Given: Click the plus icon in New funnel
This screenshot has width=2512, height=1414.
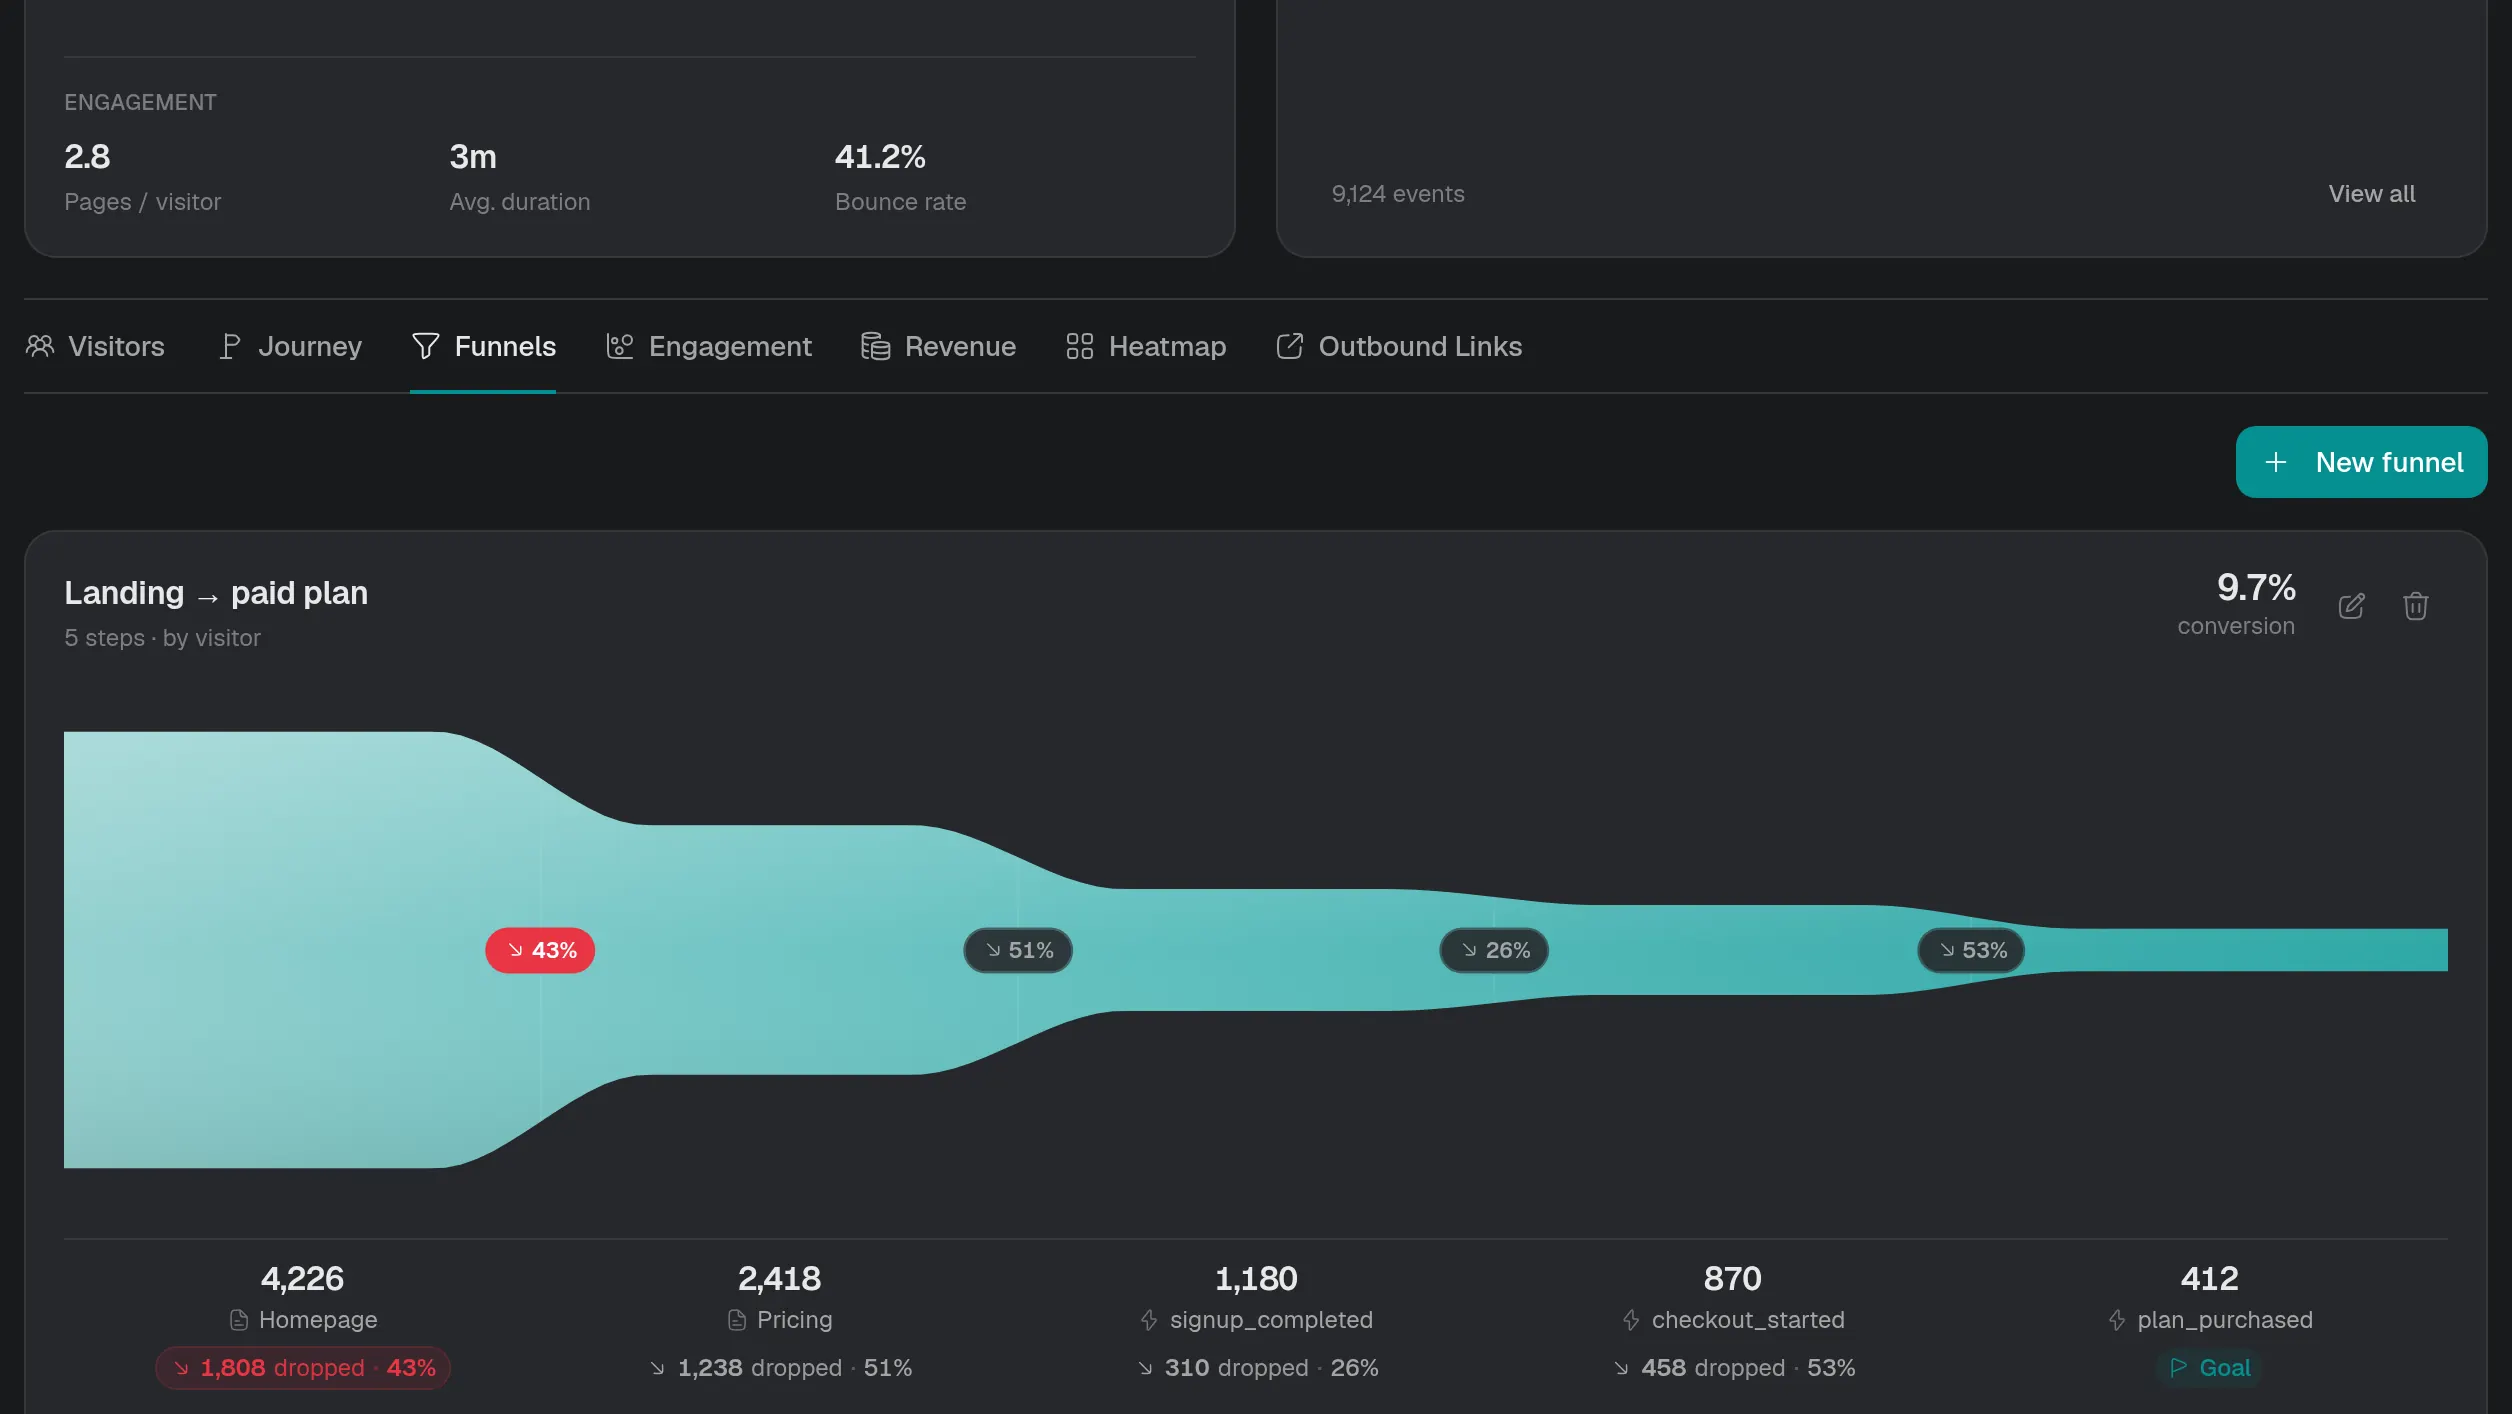Looking at the screenshot, I should coord(2275,462).
